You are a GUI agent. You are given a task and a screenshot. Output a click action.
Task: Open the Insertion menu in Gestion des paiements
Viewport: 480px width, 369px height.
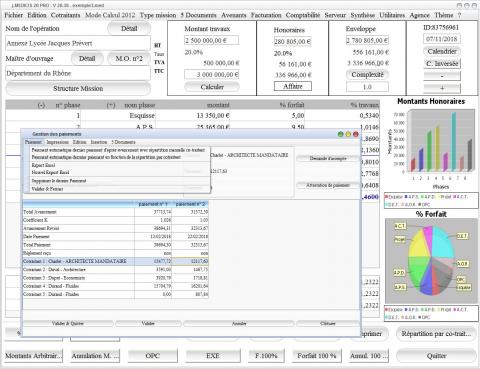pyautogui.click(x=99, y=142)
